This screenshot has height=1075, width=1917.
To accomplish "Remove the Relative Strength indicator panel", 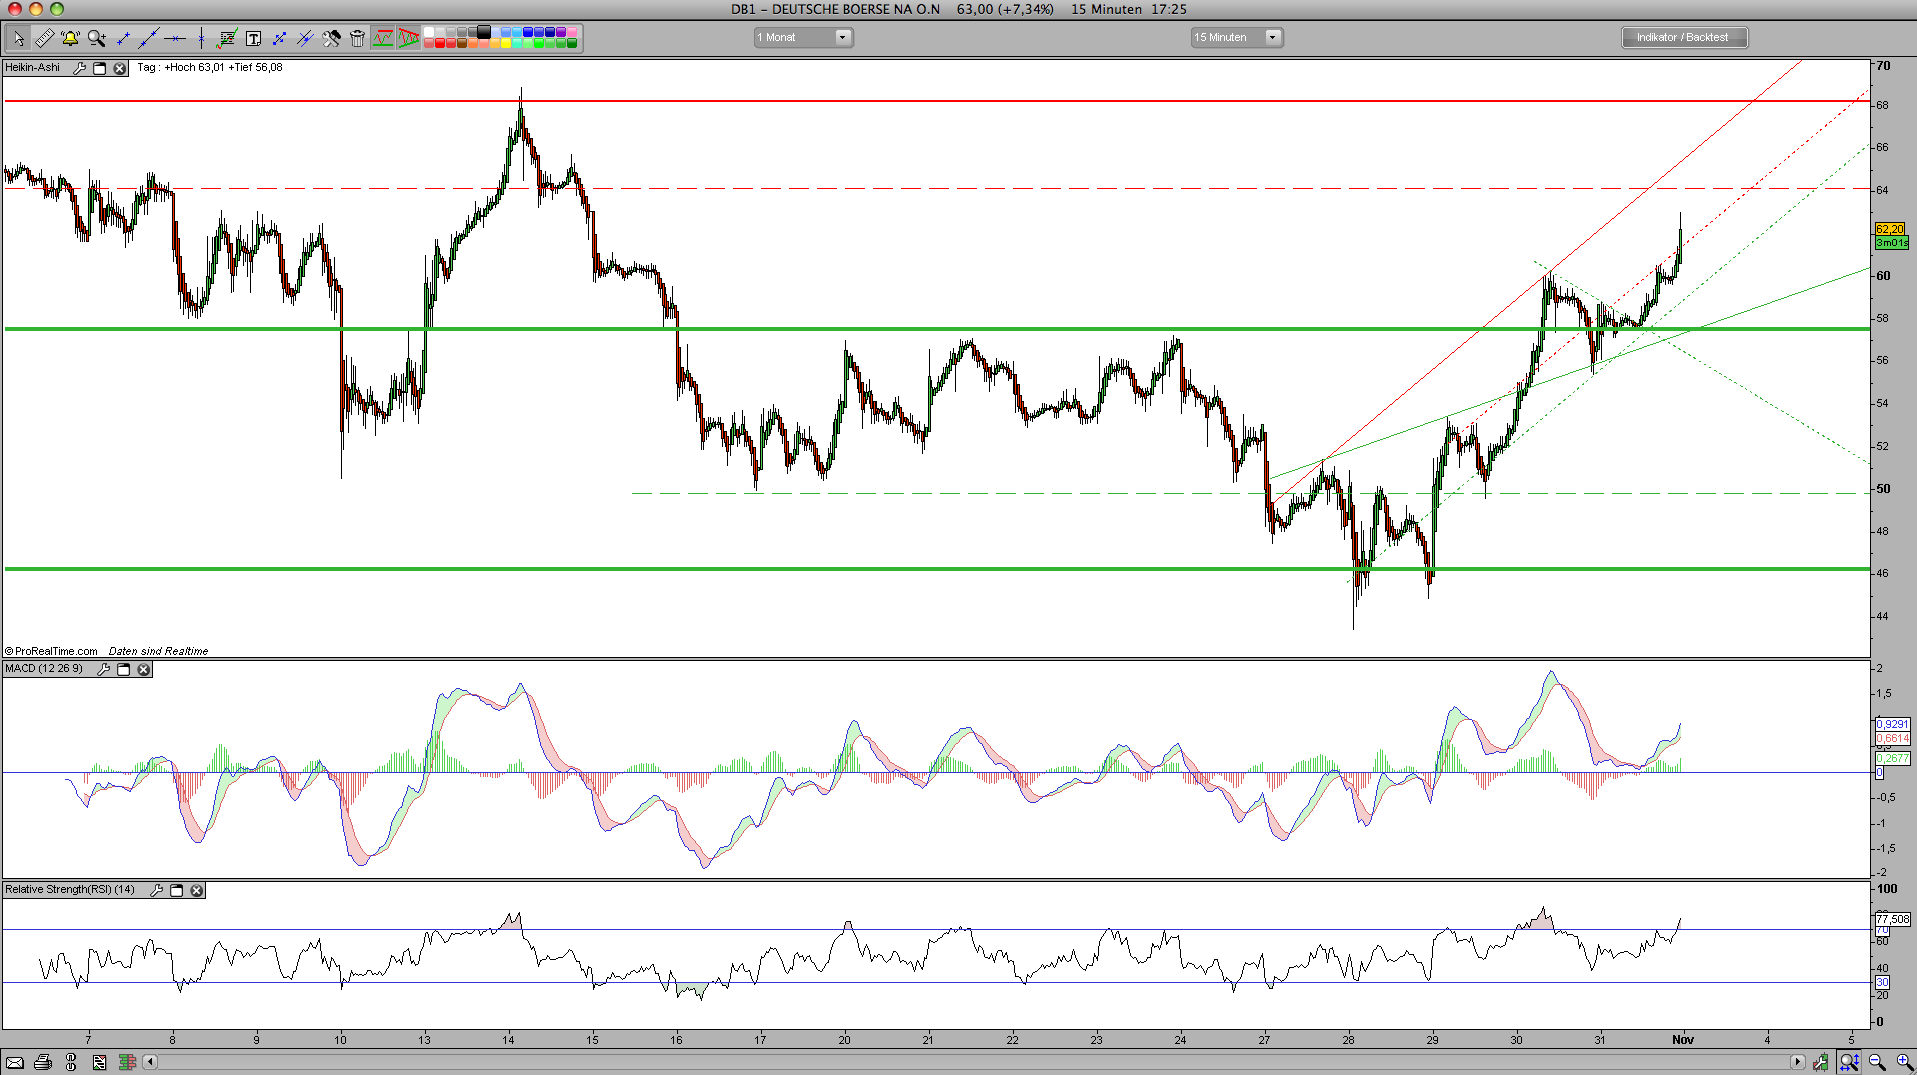I will click(197, 890).
